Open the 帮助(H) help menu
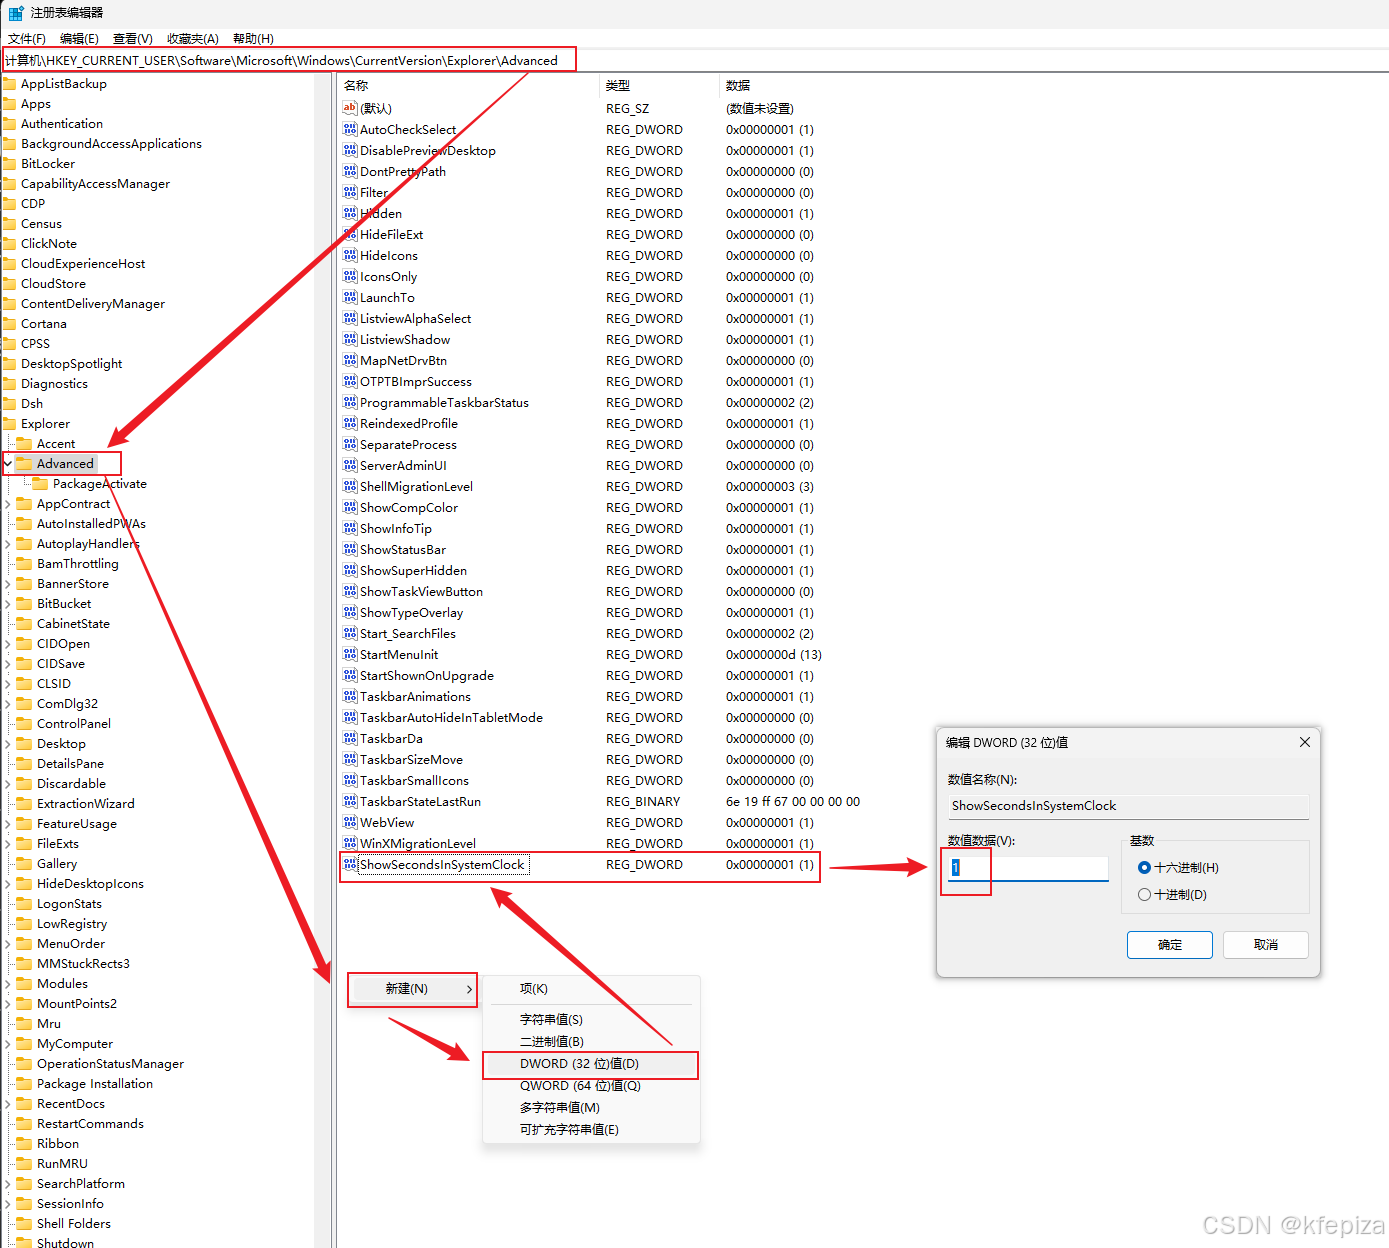The image size is (1389, 1248). 253,39
